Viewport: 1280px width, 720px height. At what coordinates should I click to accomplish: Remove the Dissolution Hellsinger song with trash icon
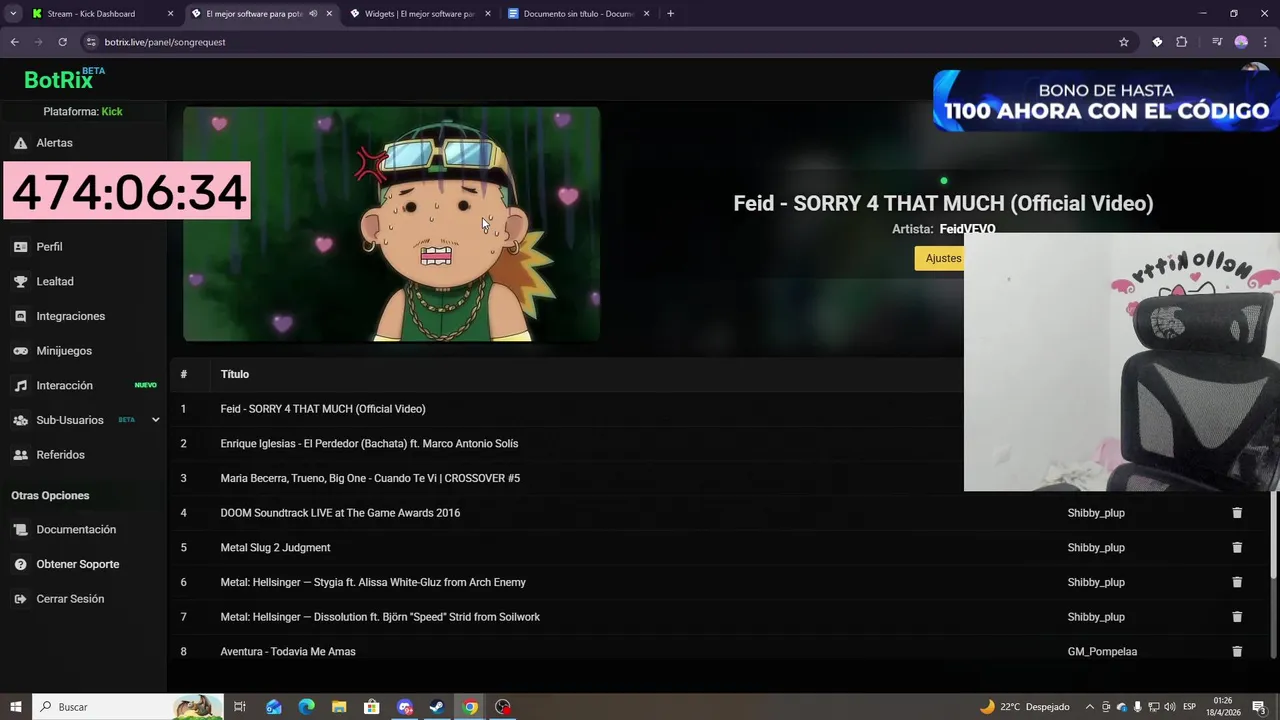(x=1237, y=617)
